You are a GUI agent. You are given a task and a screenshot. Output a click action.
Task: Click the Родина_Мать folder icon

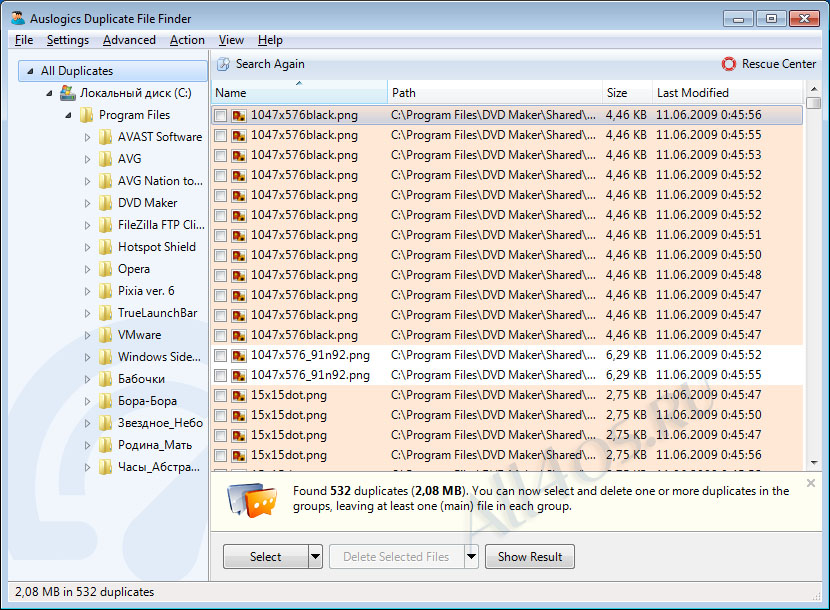[x=105, y=445]
